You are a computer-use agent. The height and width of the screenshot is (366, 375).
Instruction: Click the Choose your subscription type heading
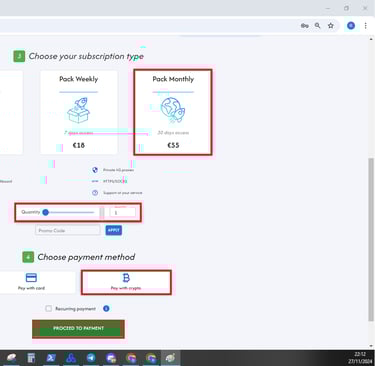point(86,56)
